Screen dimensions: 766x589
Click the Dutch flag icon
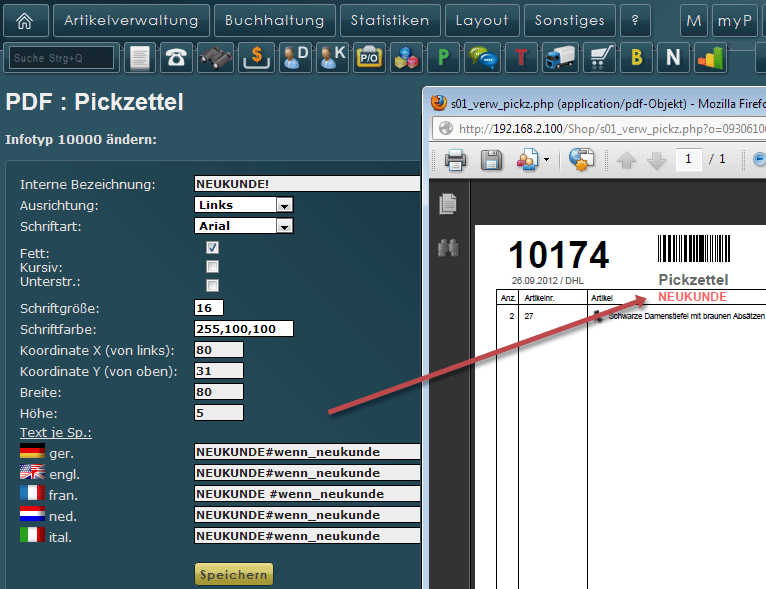click(x=32, y=514)
